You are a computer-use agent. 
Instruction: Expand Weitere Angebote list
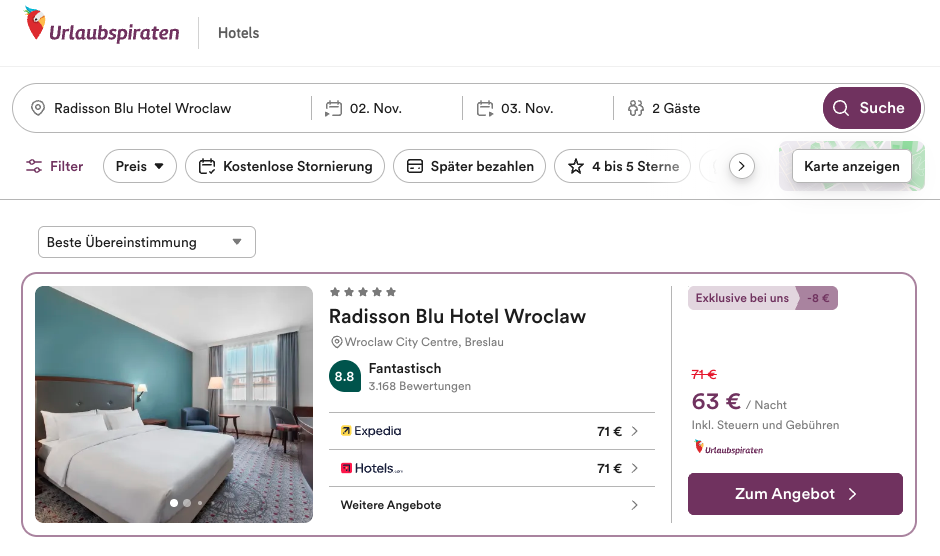[x=490, y=505]
